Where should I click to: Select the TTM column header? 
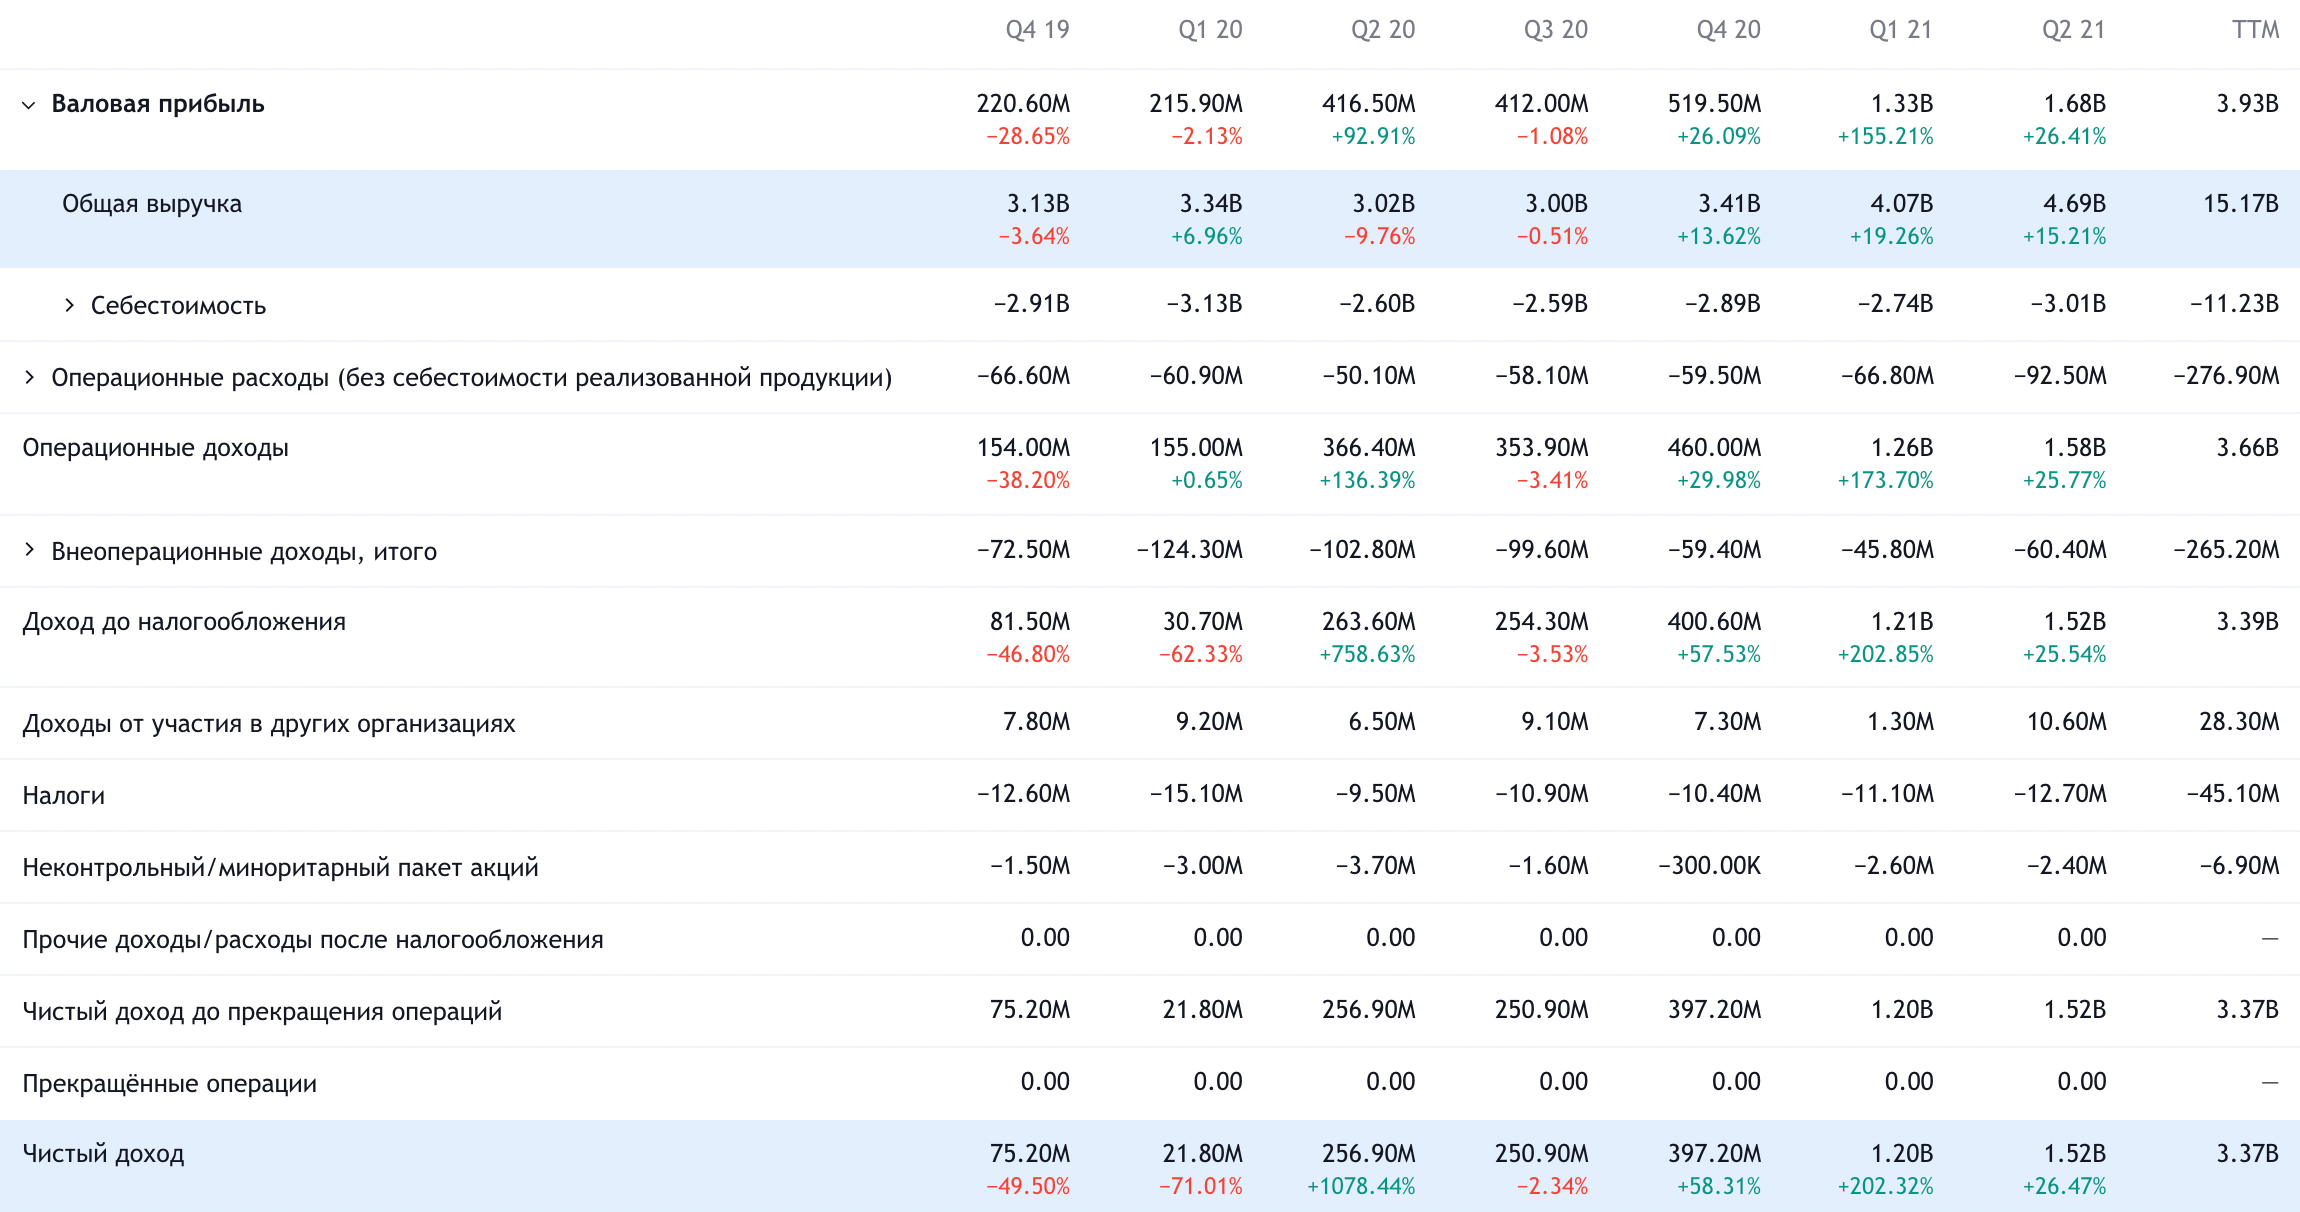(x=2255, y=30)
